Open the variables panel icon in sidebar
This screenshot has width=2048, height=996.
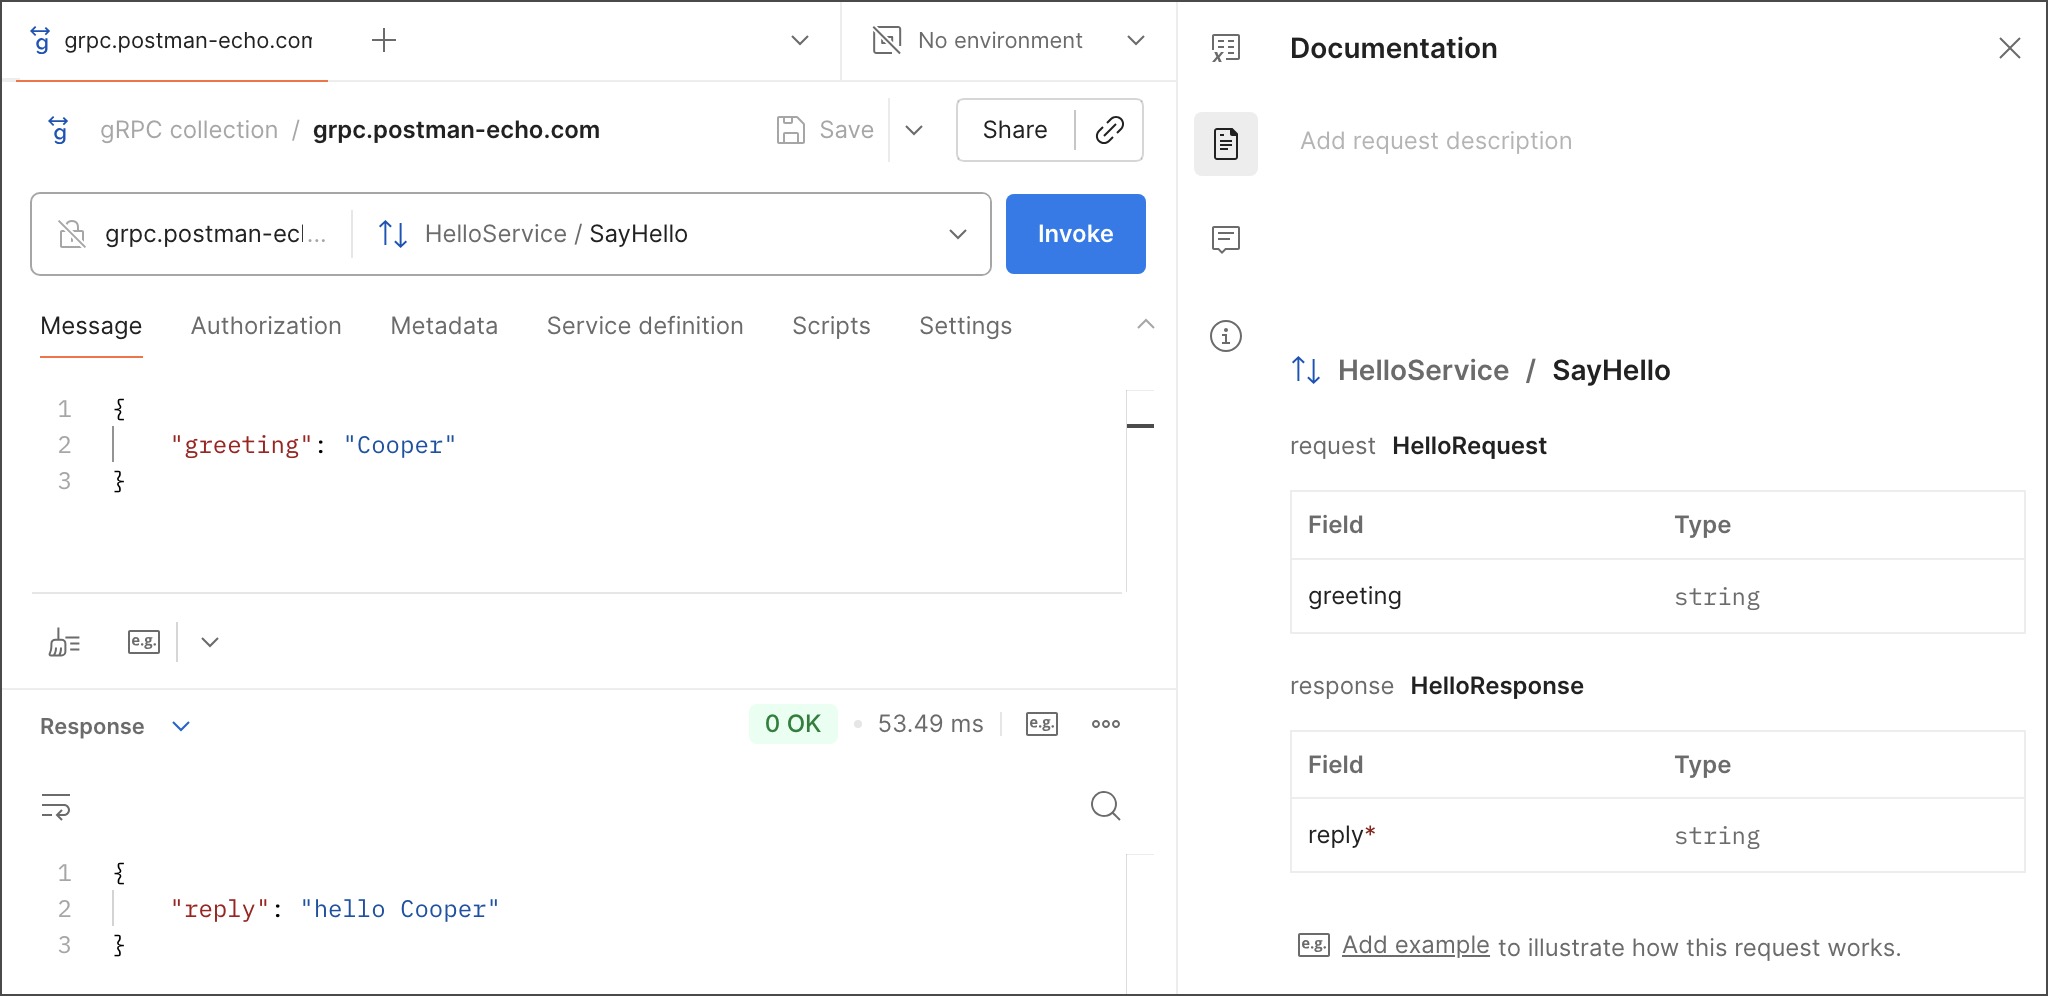[1225, 48]
